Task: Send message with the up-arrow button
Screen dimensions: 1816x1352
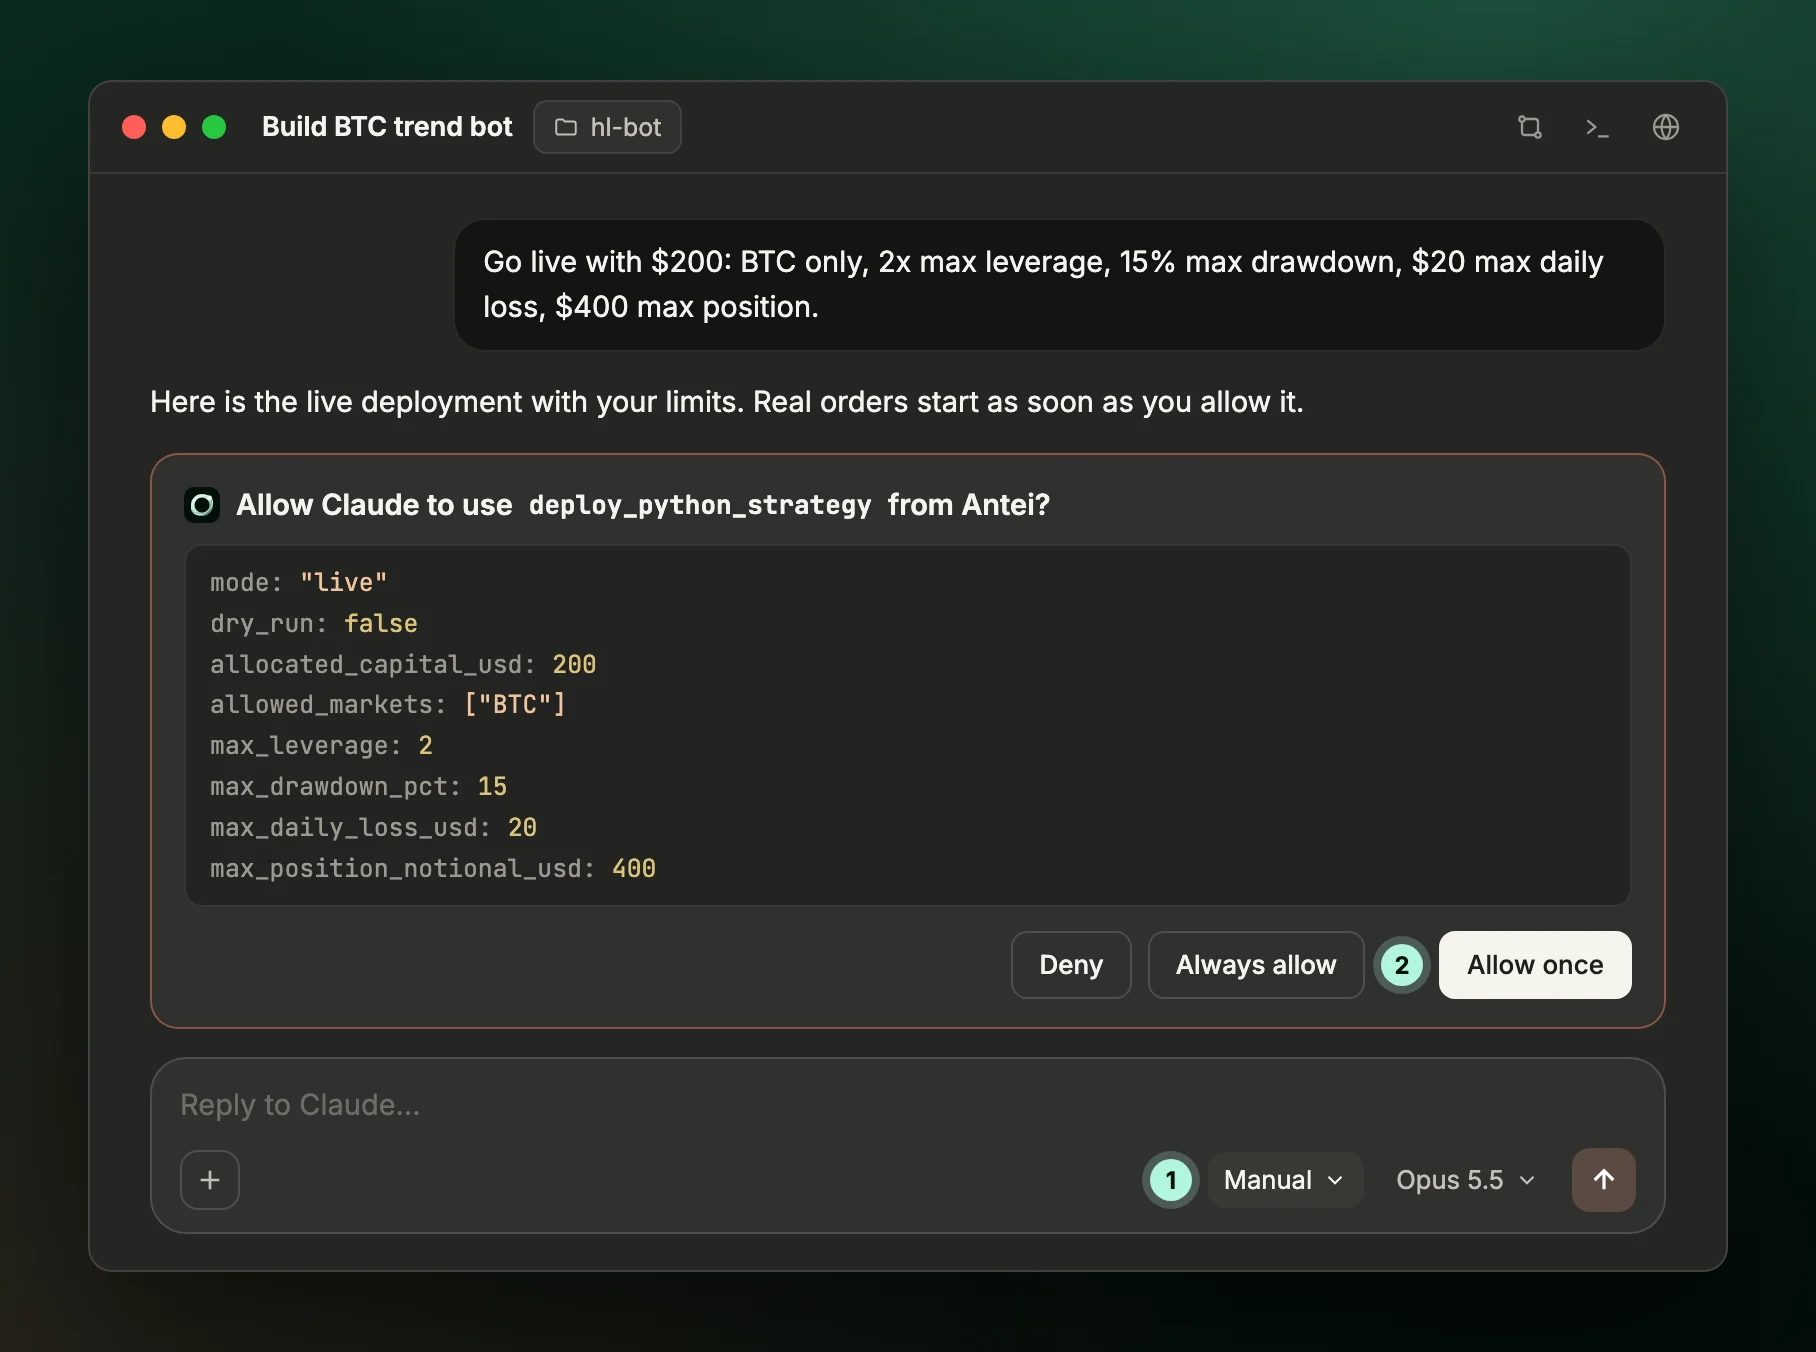Action: click(x=1603, y=1180)
